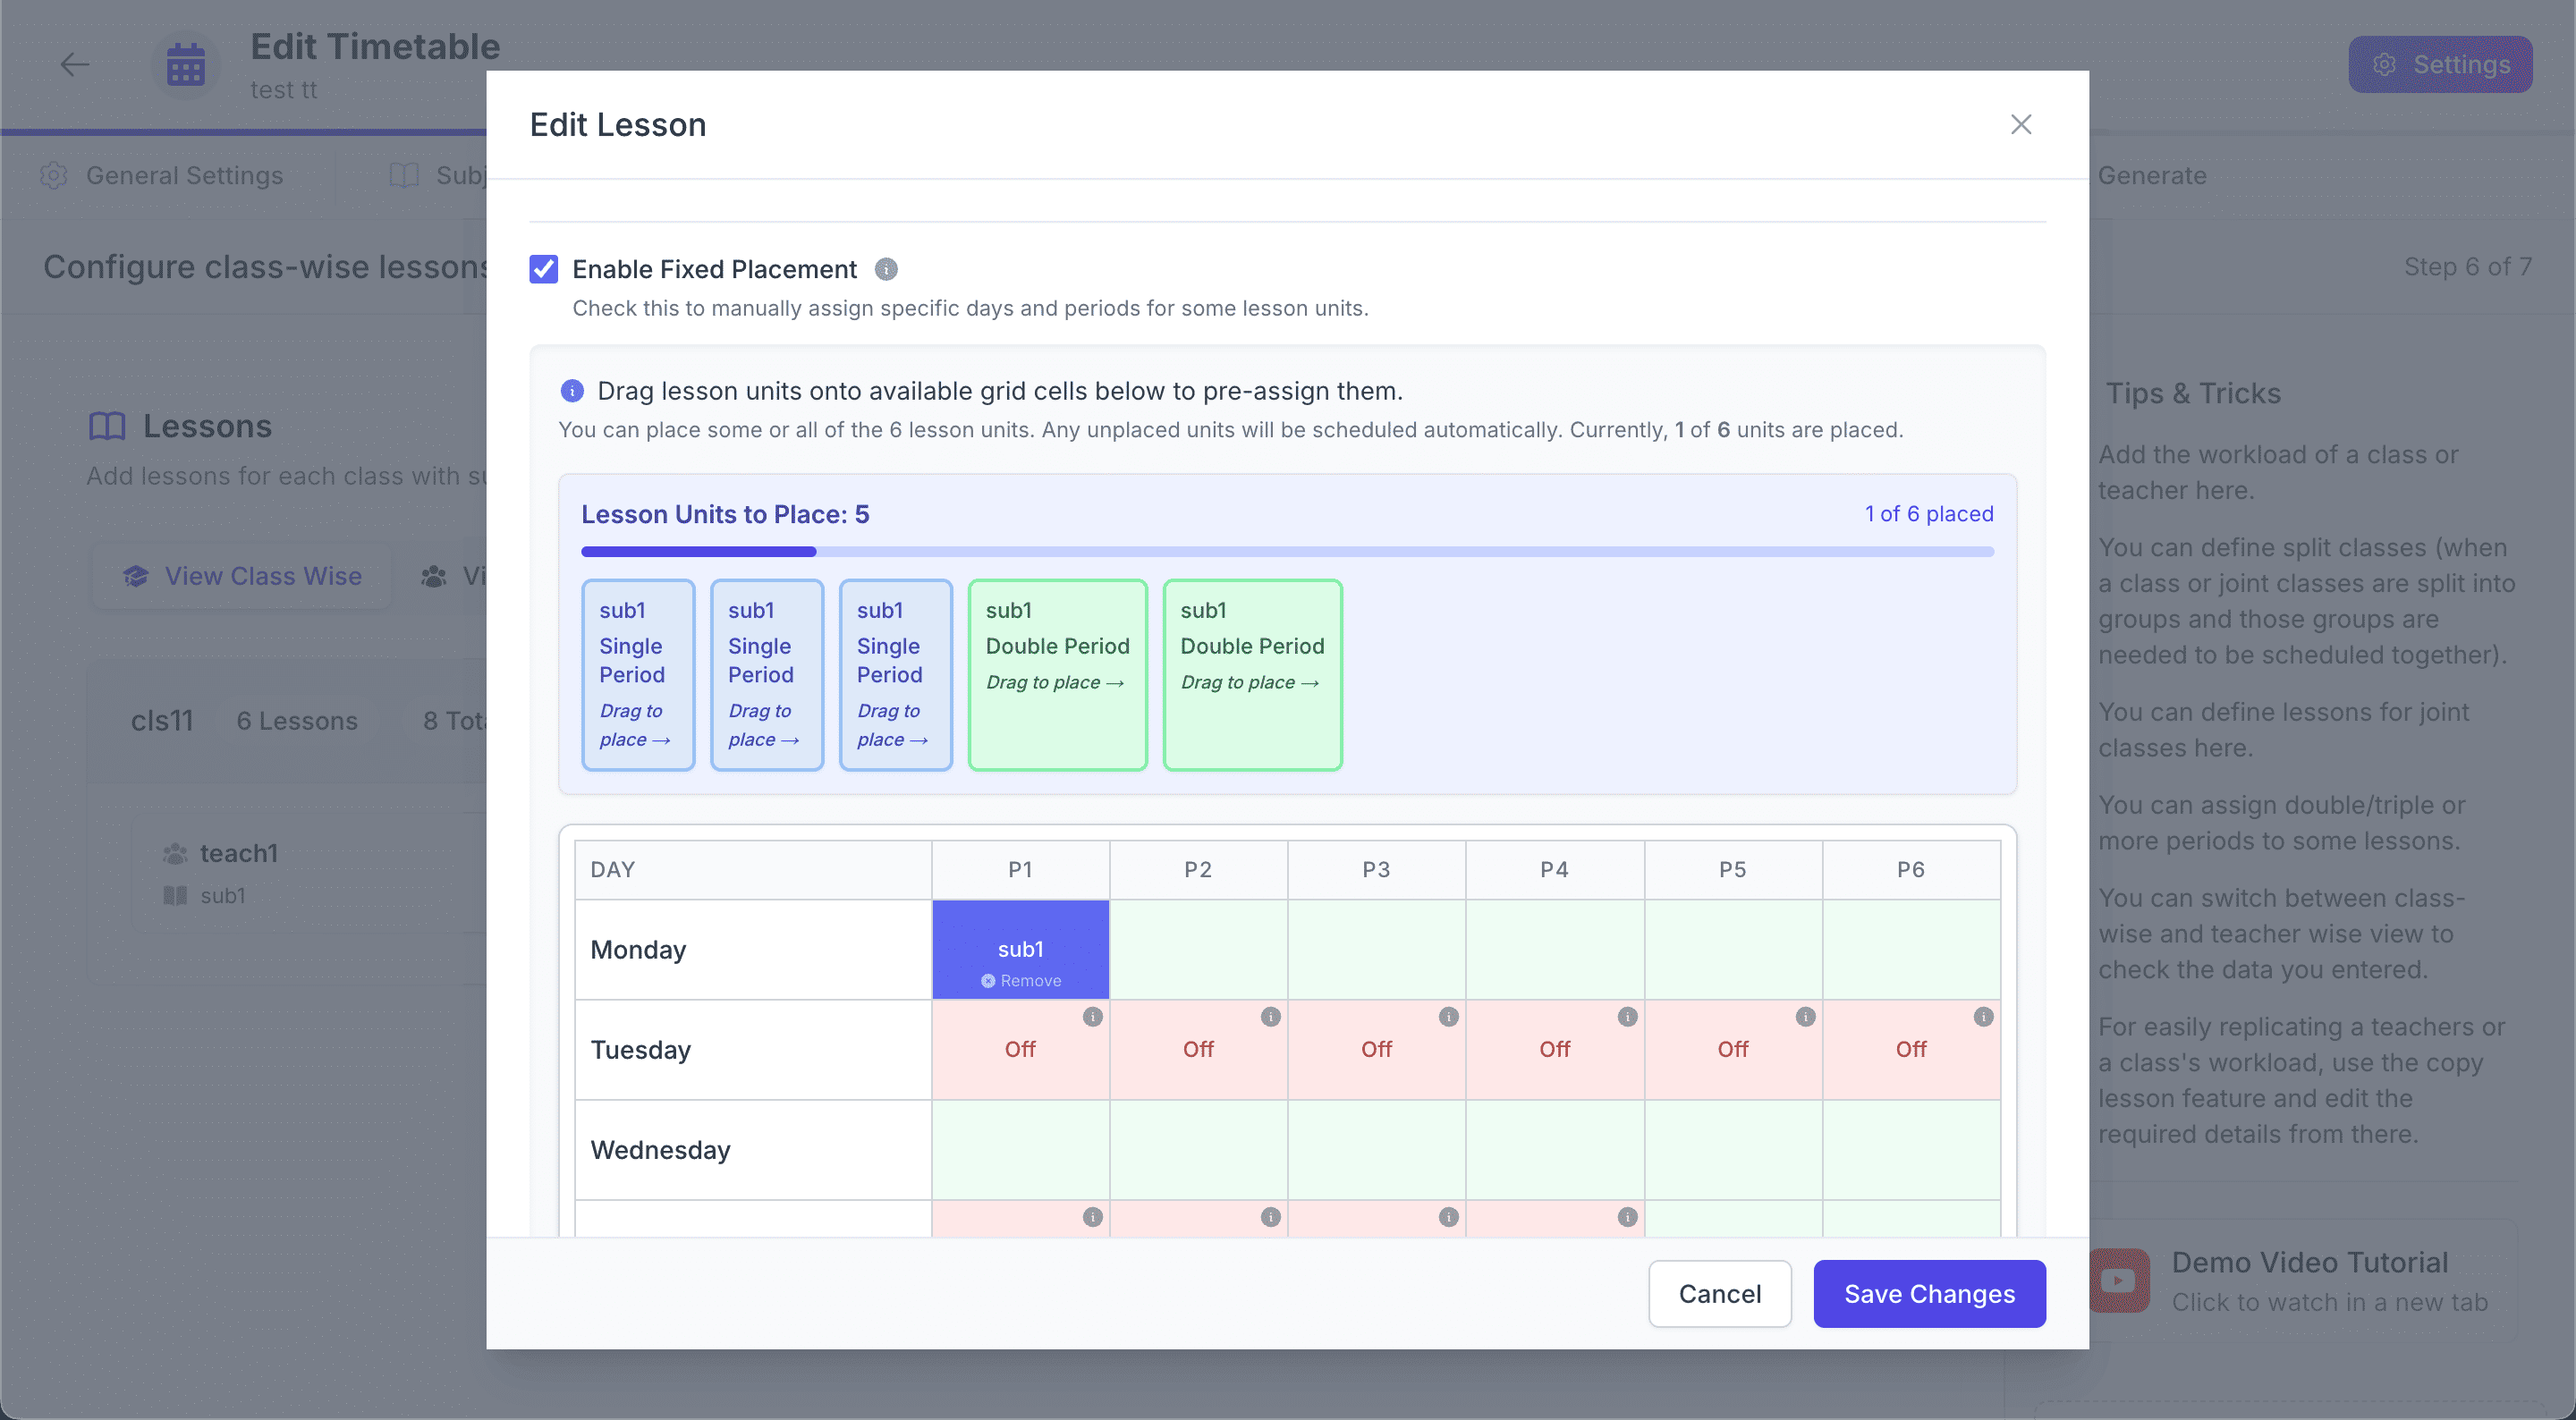Remove sub1 from Monday P1
This screenshot has width=2576, height=1420.
1021,981
